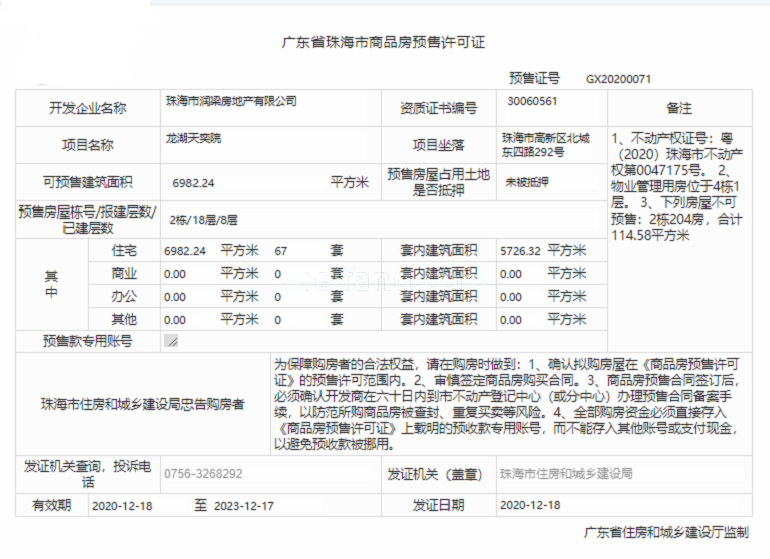Click the 项目坐落 label
This screenshot has height=559, width=770.
click(x=438, y=145)
